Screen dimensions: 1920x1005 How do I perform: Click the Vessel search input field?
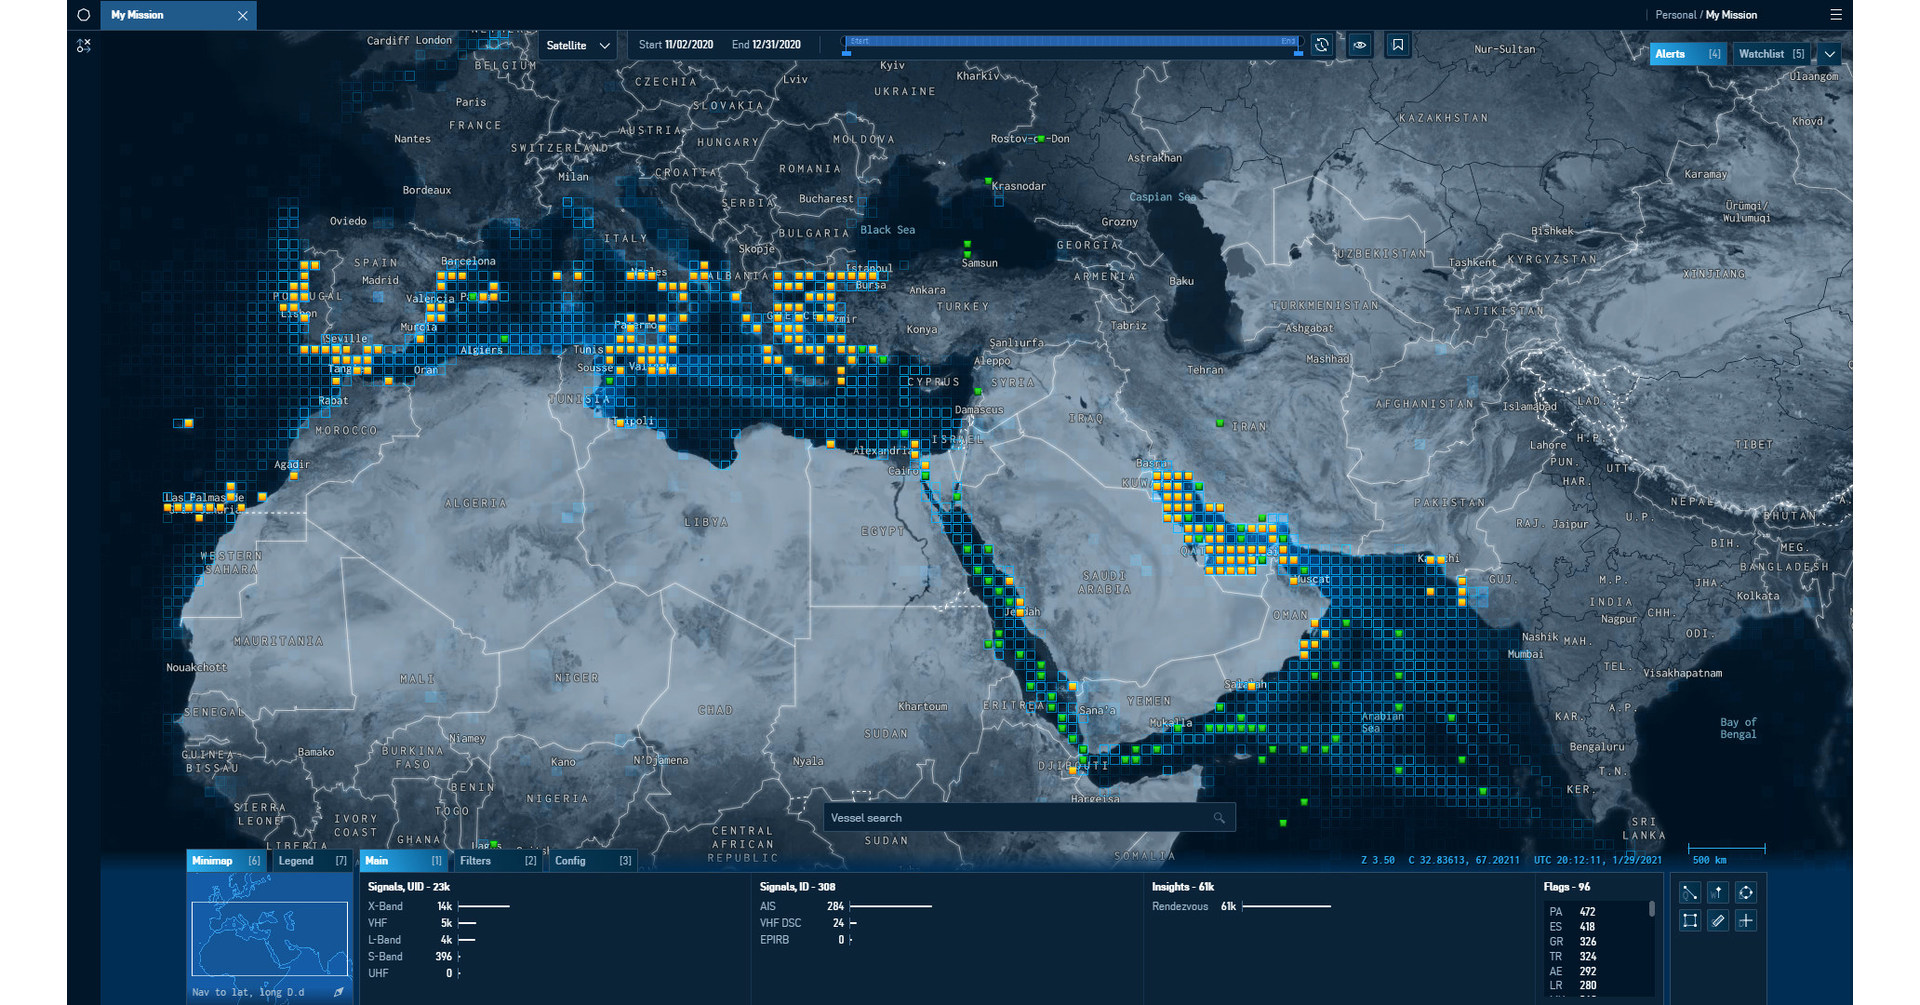click(1018, 818)
